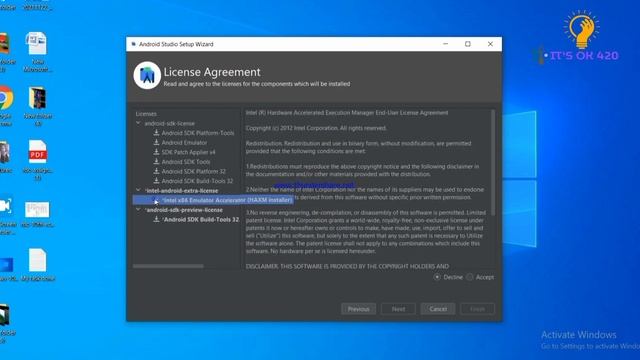Close the Android Studio Setup Wizard

click(x=490, y=44)
